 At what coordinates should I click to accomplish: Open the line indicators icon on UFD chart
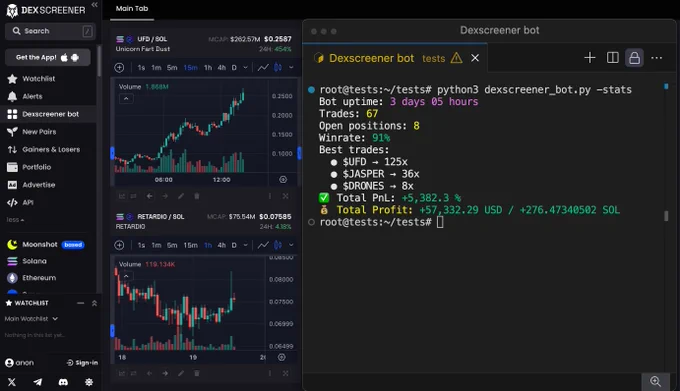[263, 68]
